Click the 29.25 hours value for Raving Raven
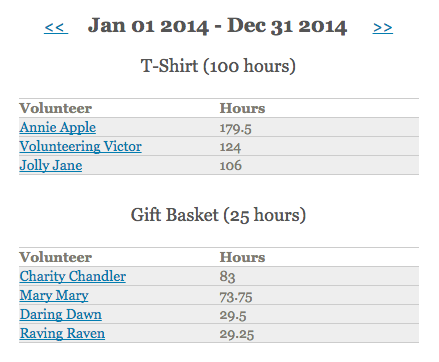The image size is (439, 362). [x=237, y=334]
